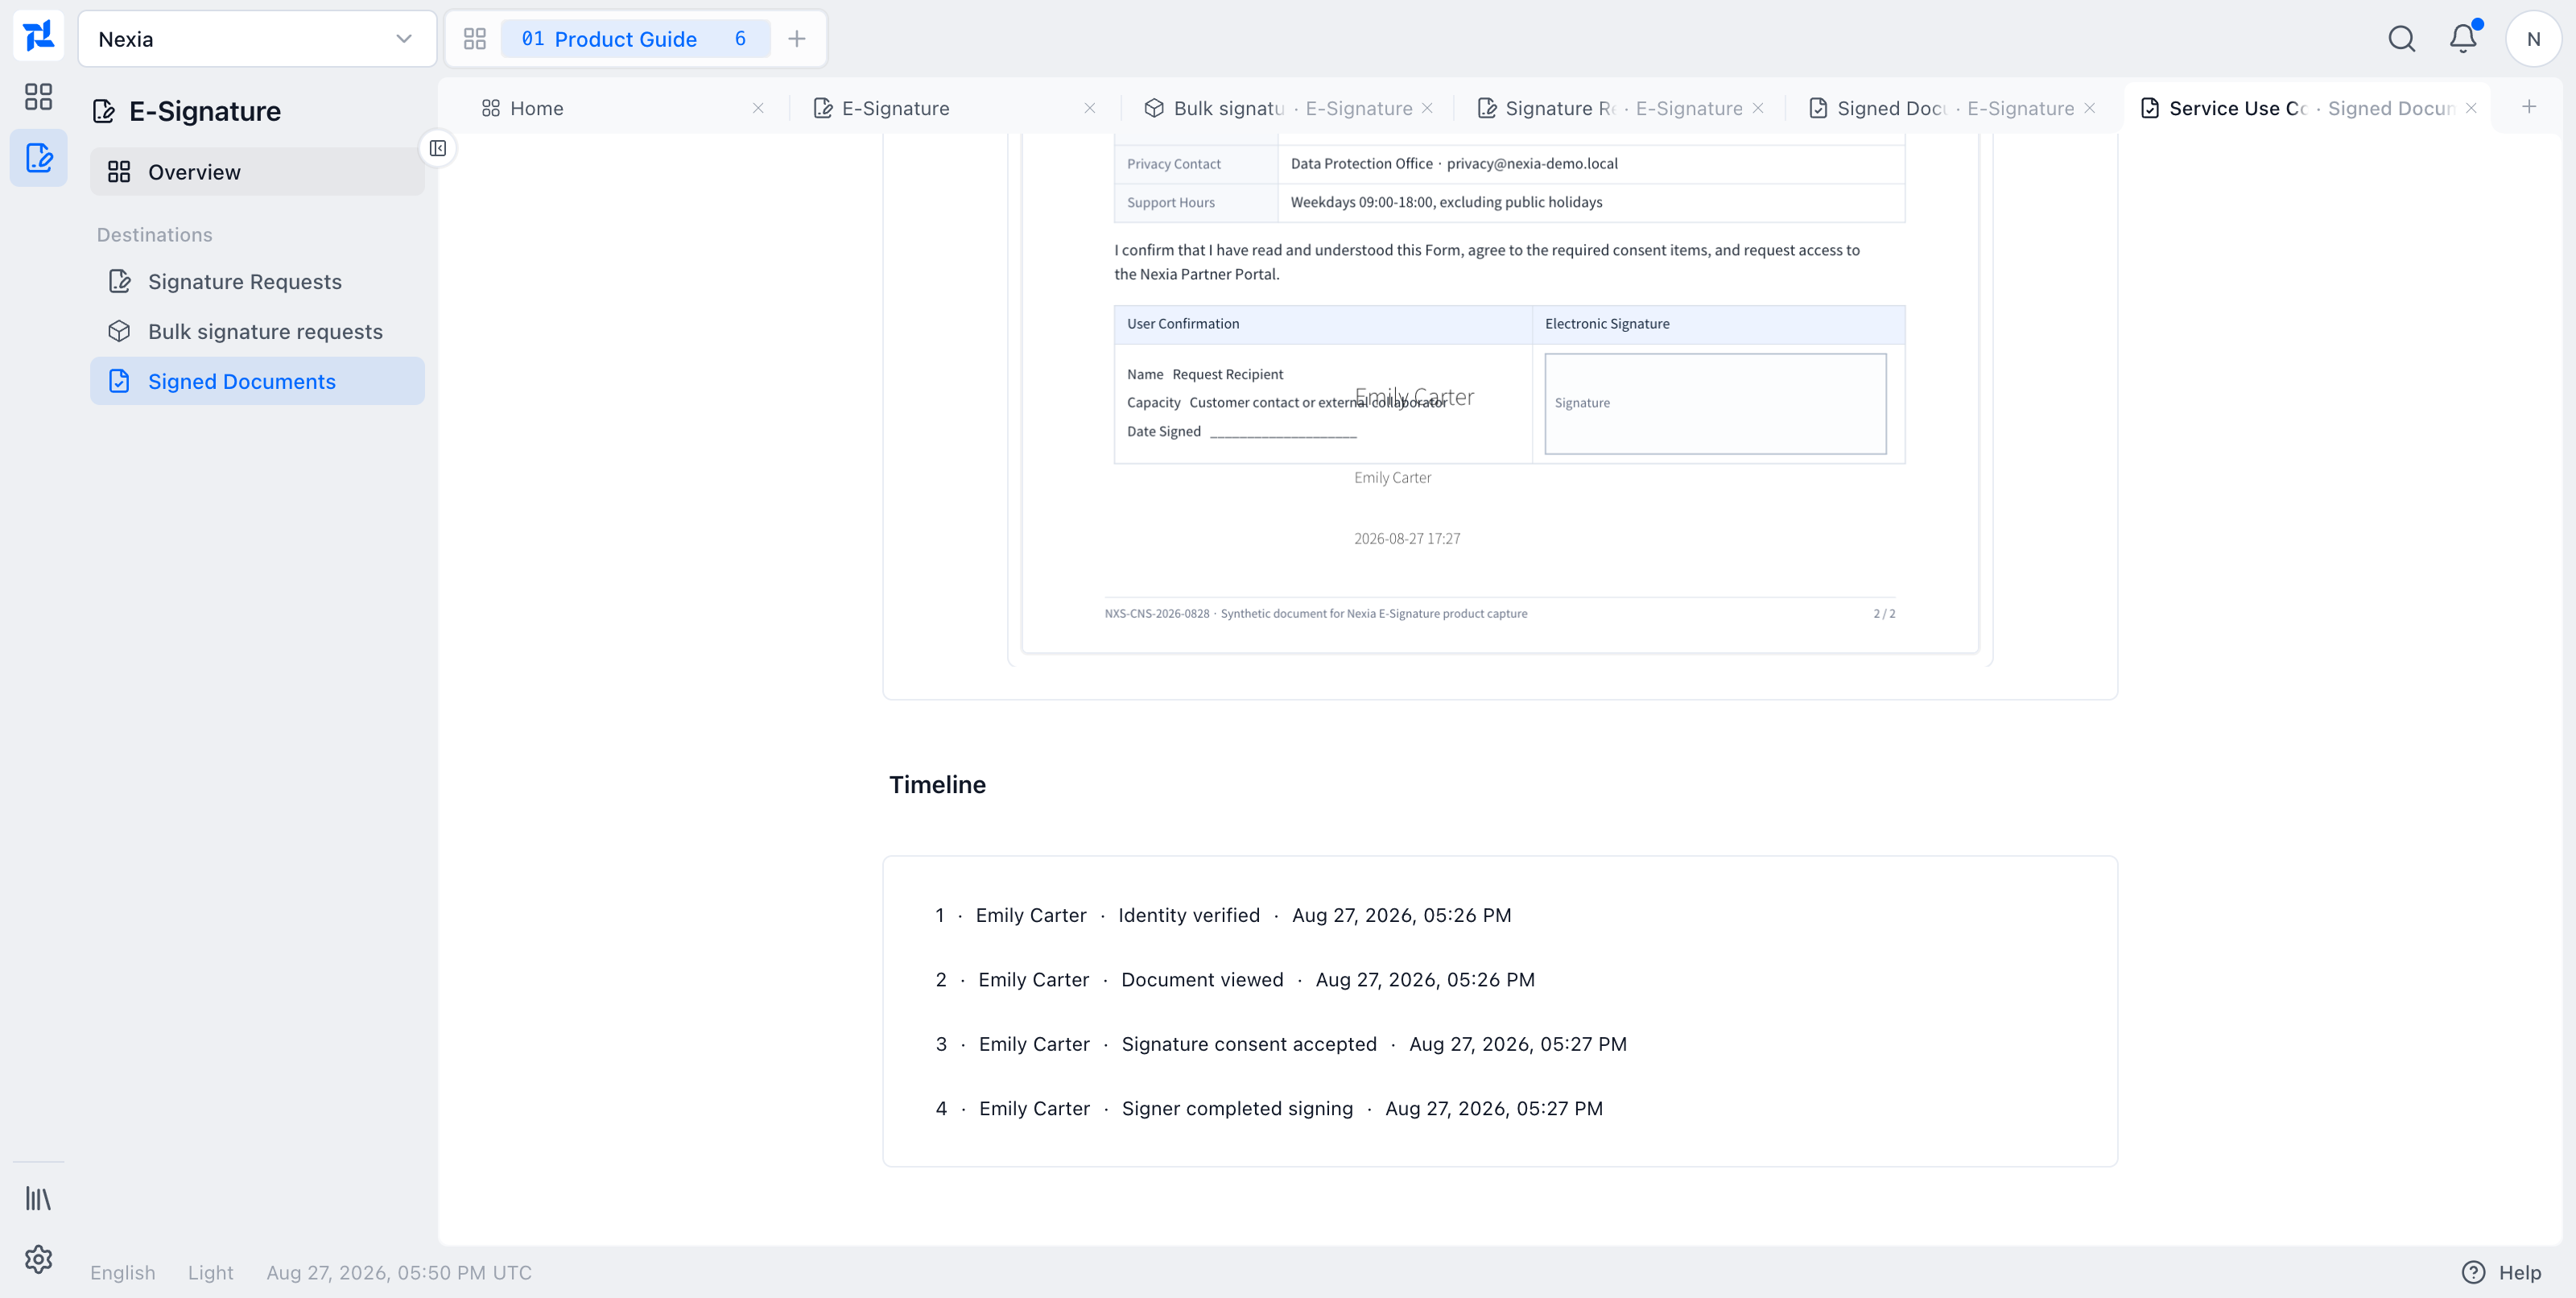The width and height of the screenshot is (2576, 1298).
Task: Open settings gear icon
Action: 38,1259
